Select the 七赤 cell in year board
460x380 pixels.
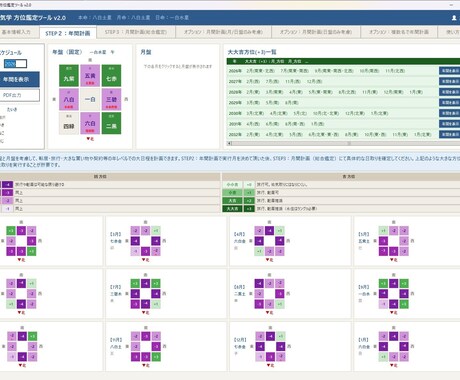point(111,76)
